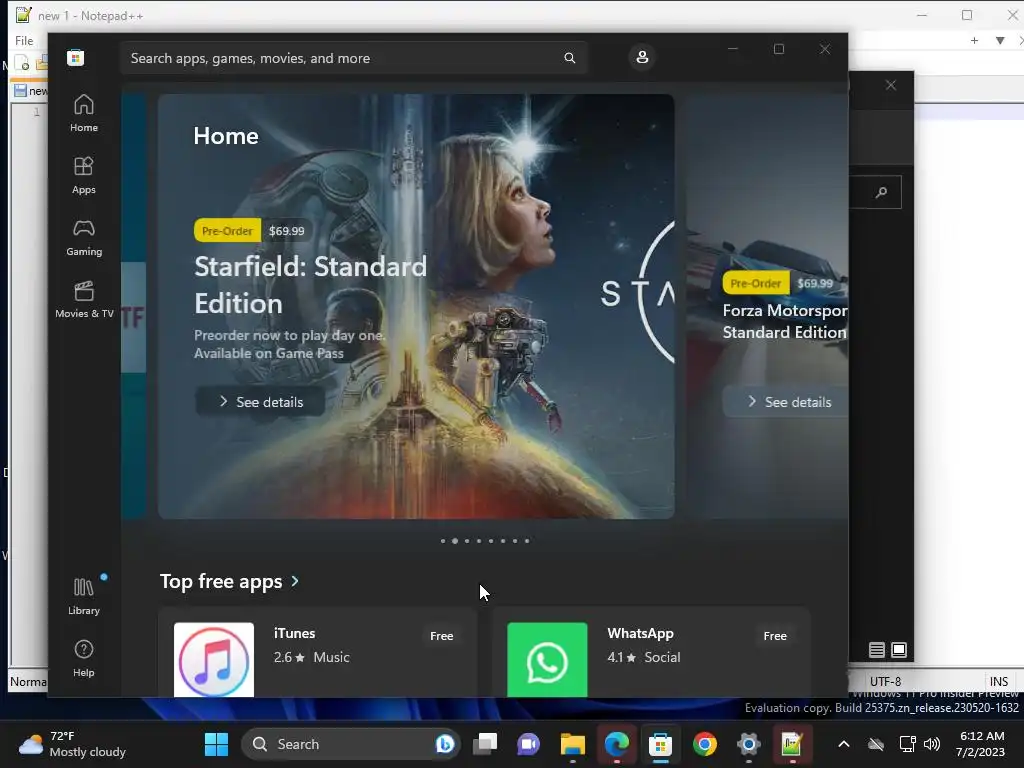1024x768 pixels.
Task: Click the volume icon in system tray
Action: [932, 744]
